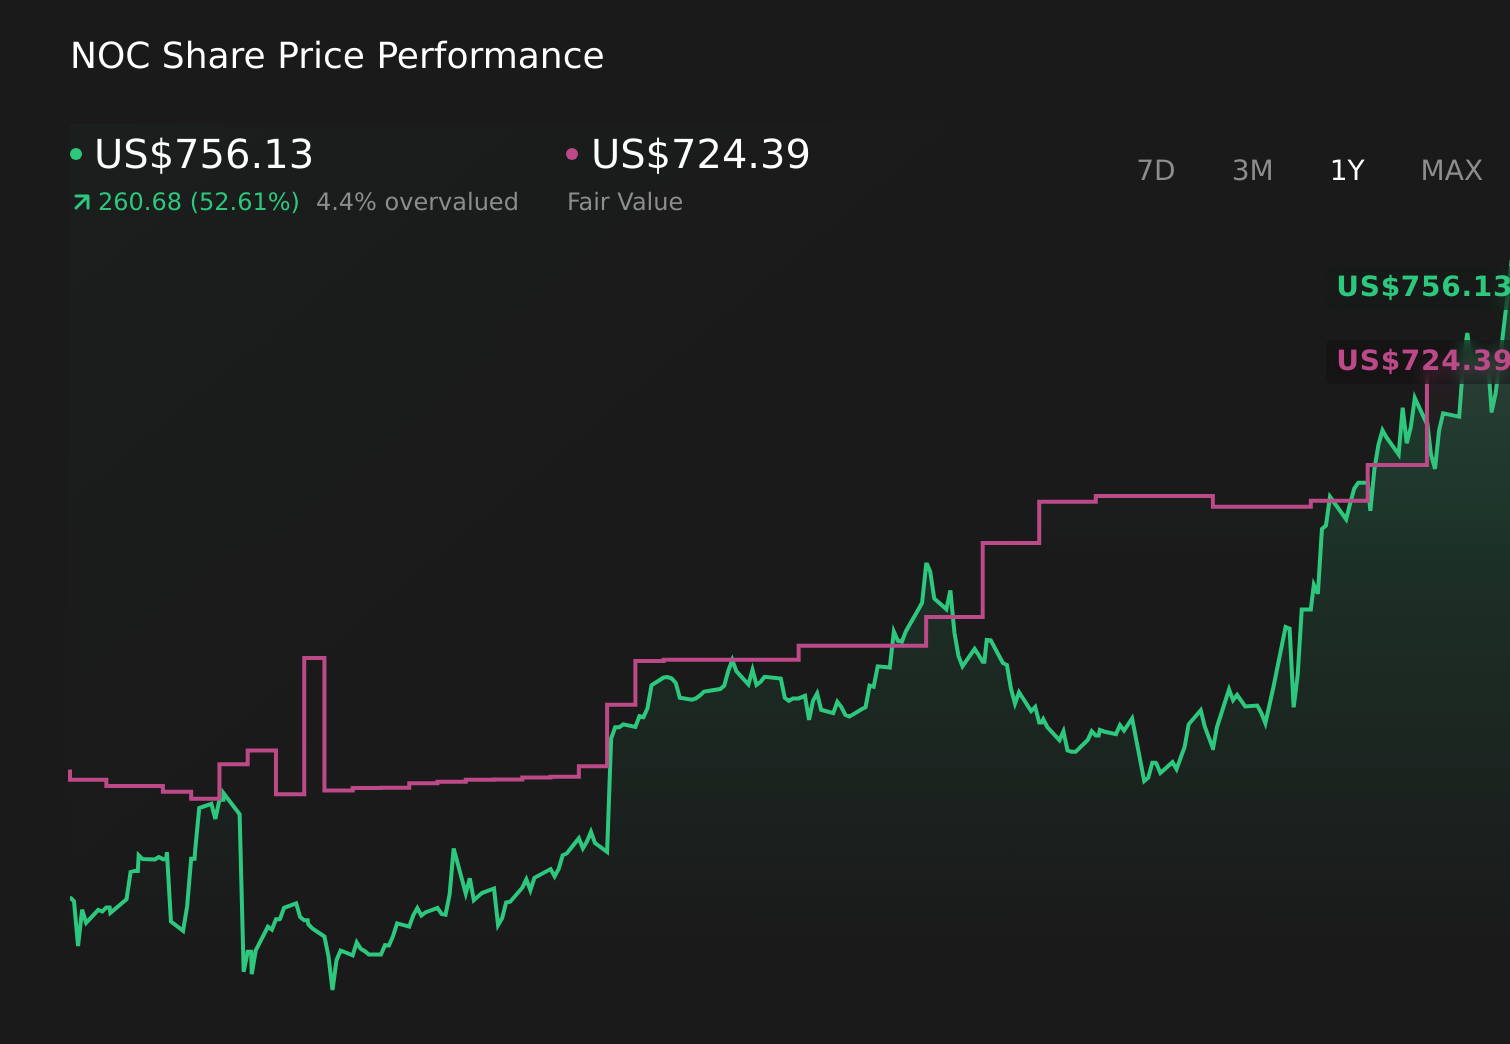Switch the chart range to 7D
Screen dimensions: 1510x1044
pos(1157,170)
